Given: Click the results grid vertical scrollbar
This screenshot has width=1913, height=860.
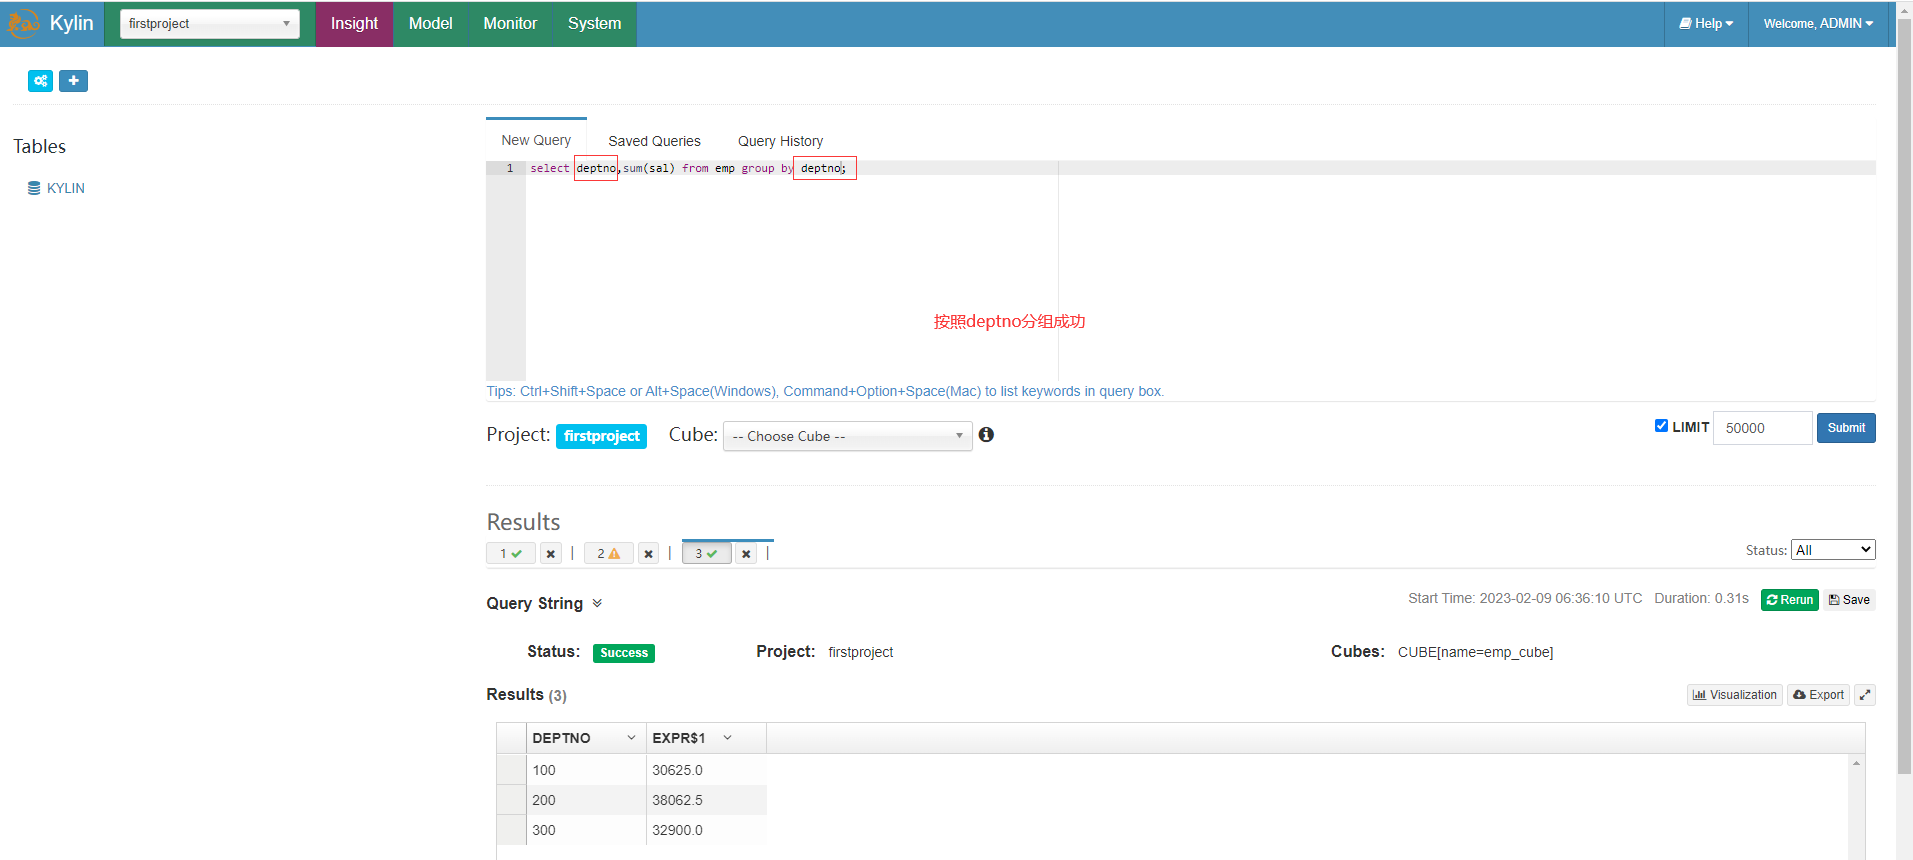Looking at the screenshot, I should [1856, 806].
